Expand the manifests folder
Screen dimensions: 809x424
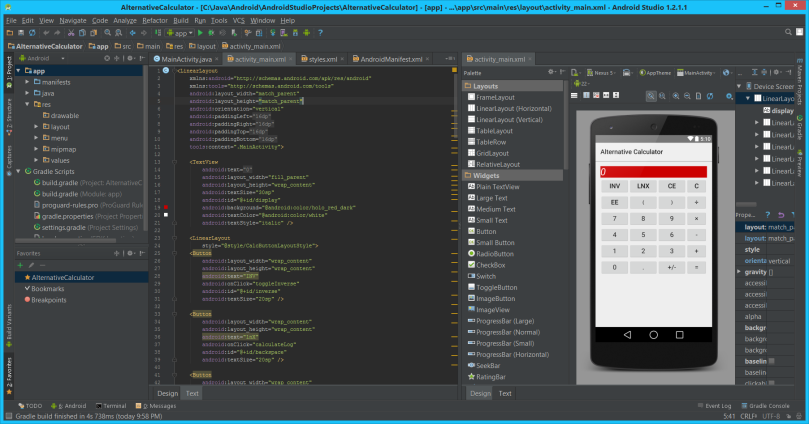27,82
